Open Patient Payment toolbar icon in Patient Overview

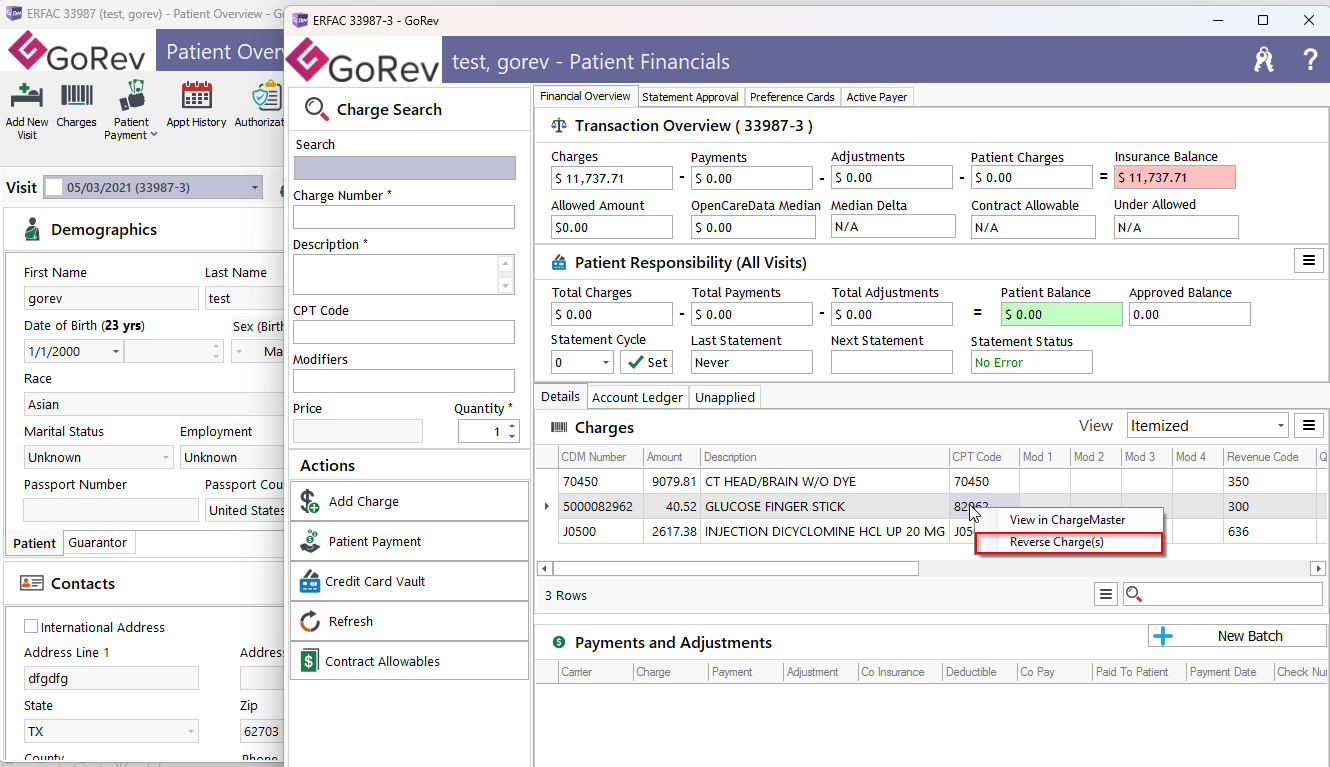pos(131,109)
